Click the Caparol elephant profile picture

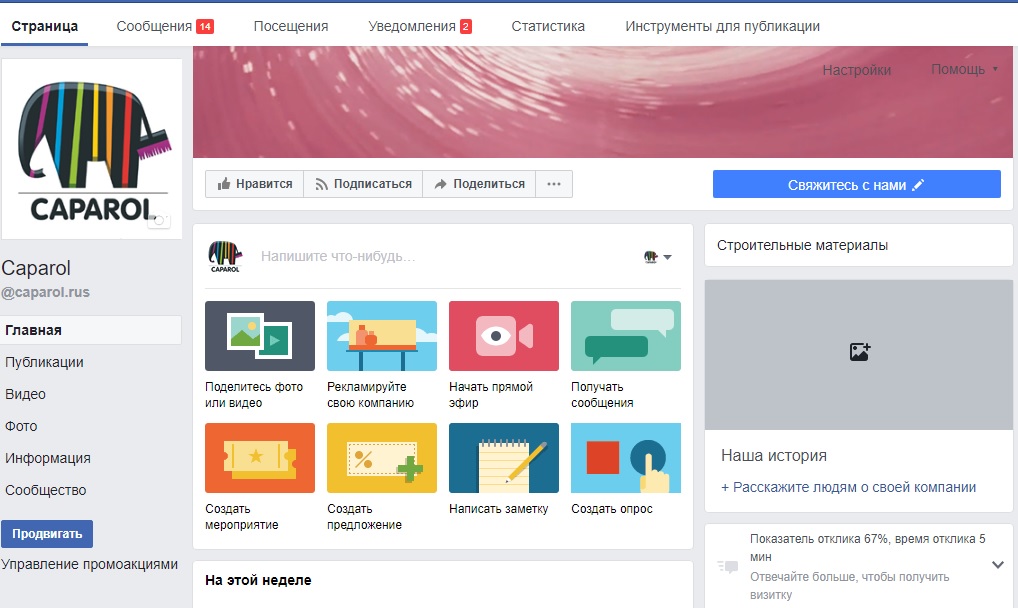pyautogui.click(x=92, y=149)
